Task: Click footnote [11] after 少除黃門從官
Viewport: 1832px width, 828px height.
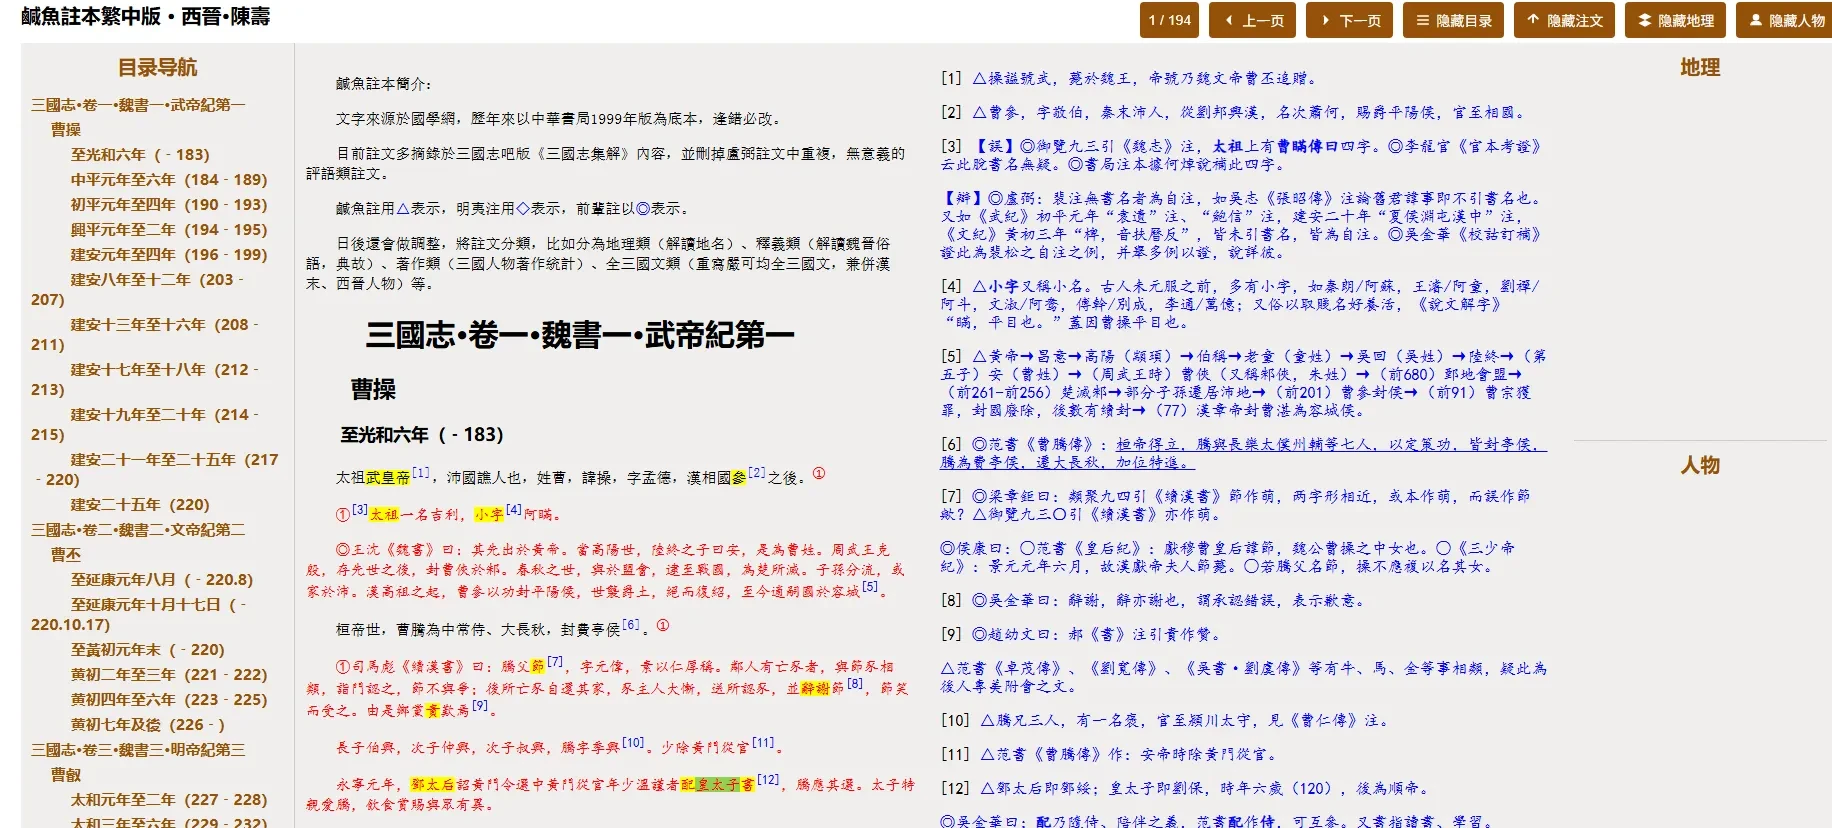Action: pos(764,743)
